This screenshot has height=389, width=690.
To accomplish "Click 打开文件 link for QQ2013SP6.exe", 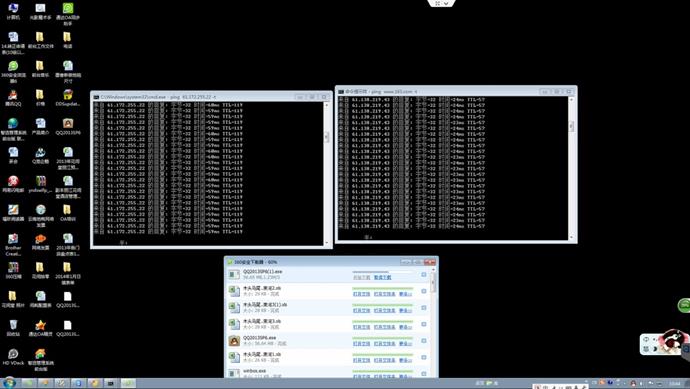I will point(361,344).
